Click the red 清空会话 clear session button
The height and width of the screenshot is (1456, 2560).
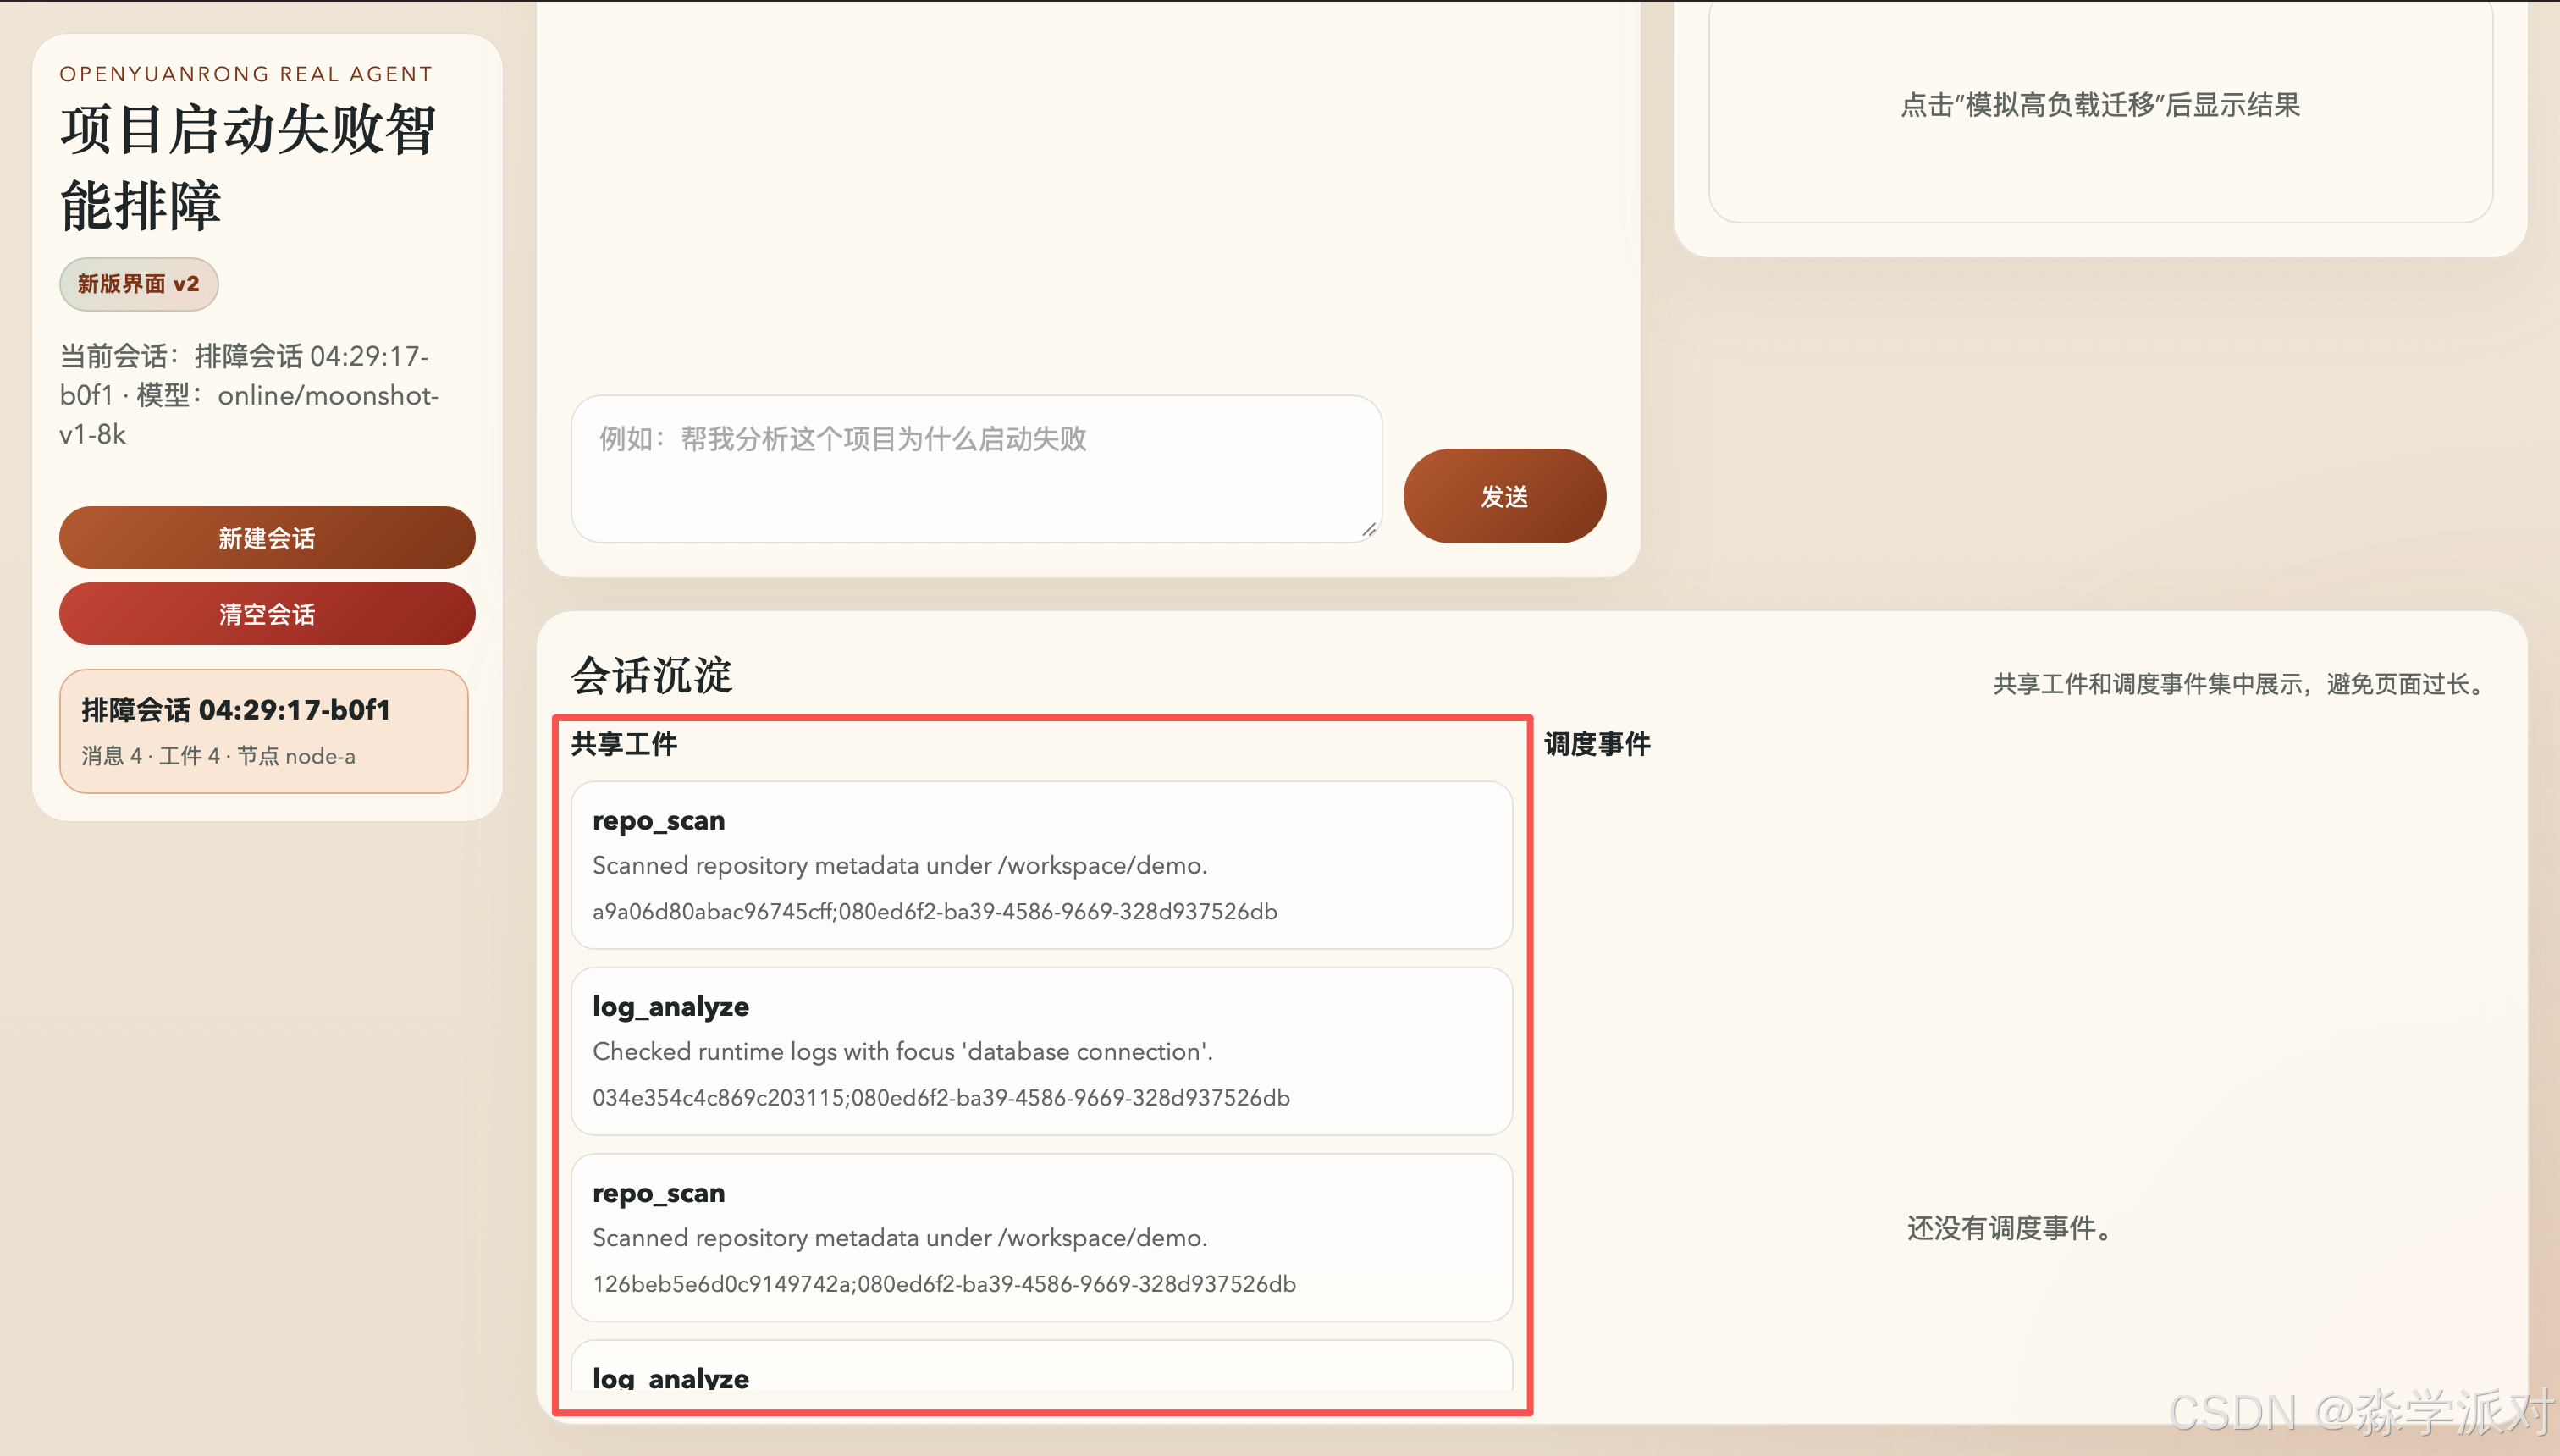click(267, 614)
